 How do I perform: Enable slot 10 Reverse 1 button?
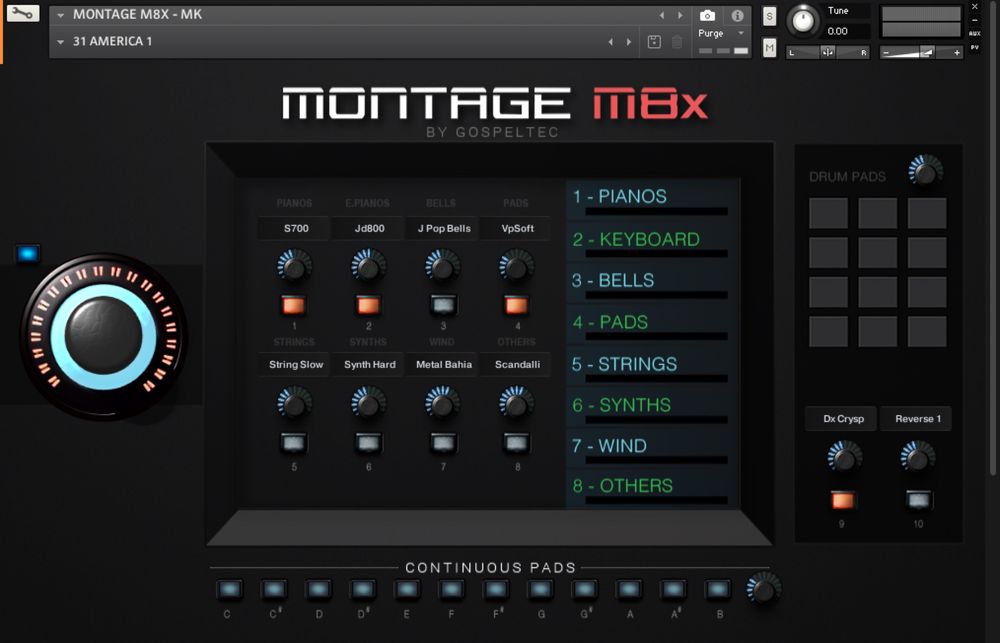pyautogui.click(x=918, y=500)
